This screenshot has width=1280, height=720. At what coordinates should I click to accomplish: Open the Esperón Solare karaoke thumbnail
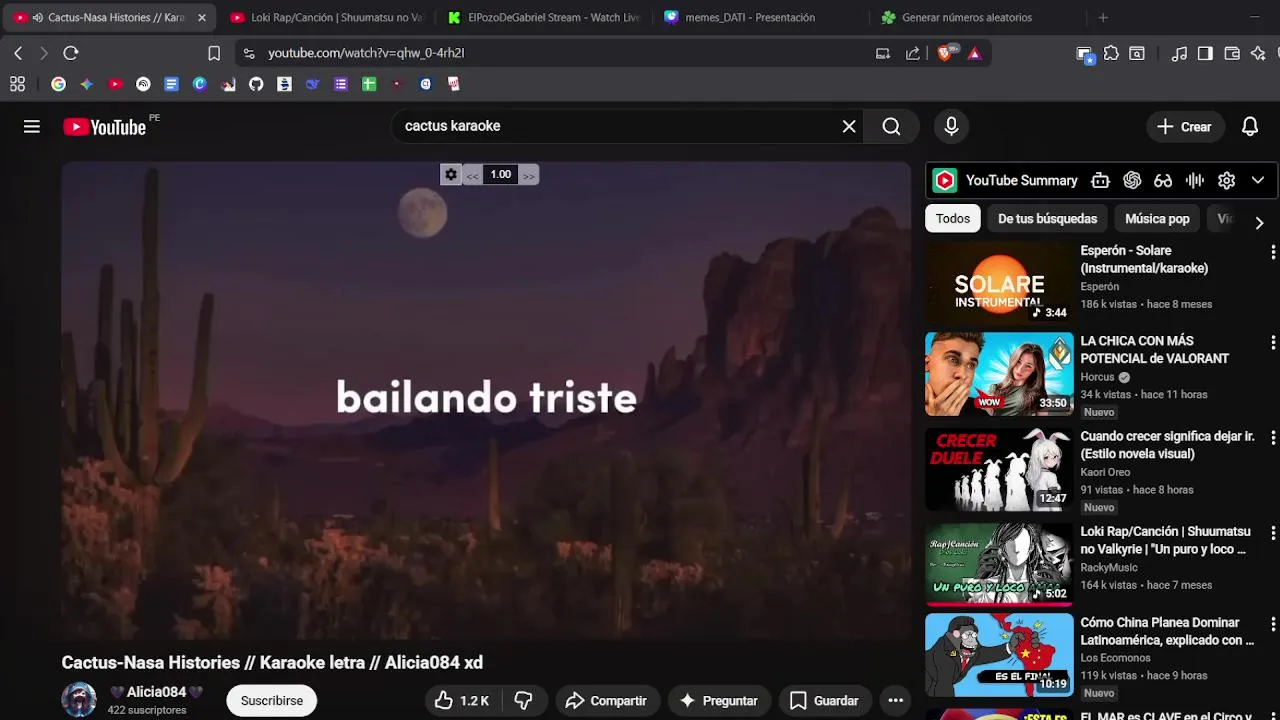[x=999, y=283]
